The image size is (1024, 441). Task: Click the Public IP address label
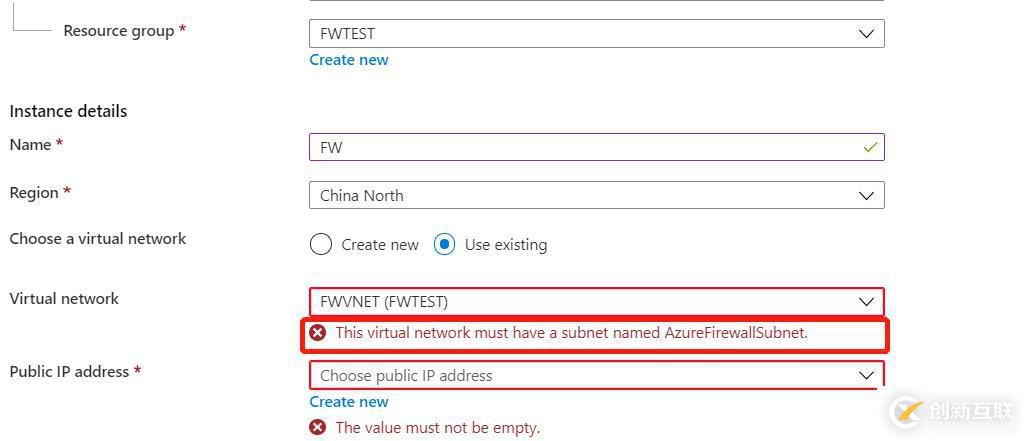point(69,372)
